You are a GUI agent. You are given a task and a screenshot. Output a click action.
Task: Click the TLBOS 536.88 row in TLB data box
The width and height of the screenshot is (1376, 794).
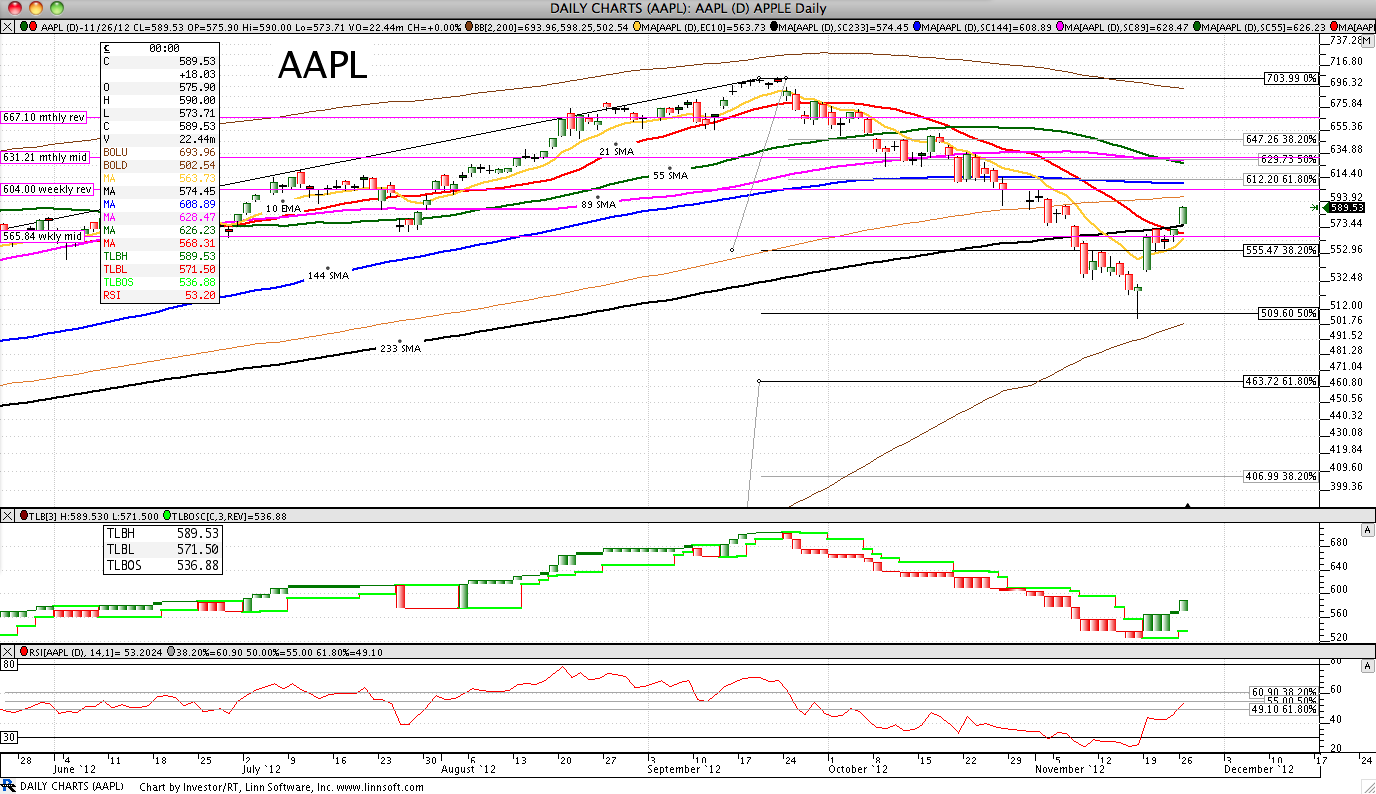coord(162,566)
